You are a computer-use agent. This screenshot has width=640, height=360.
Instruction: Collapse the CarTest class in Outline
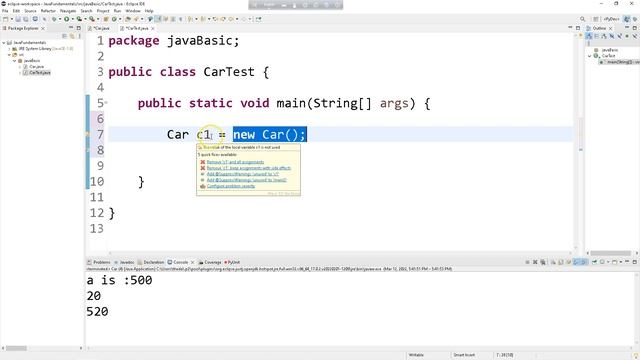pyautogui.click(x=589, y=56)
